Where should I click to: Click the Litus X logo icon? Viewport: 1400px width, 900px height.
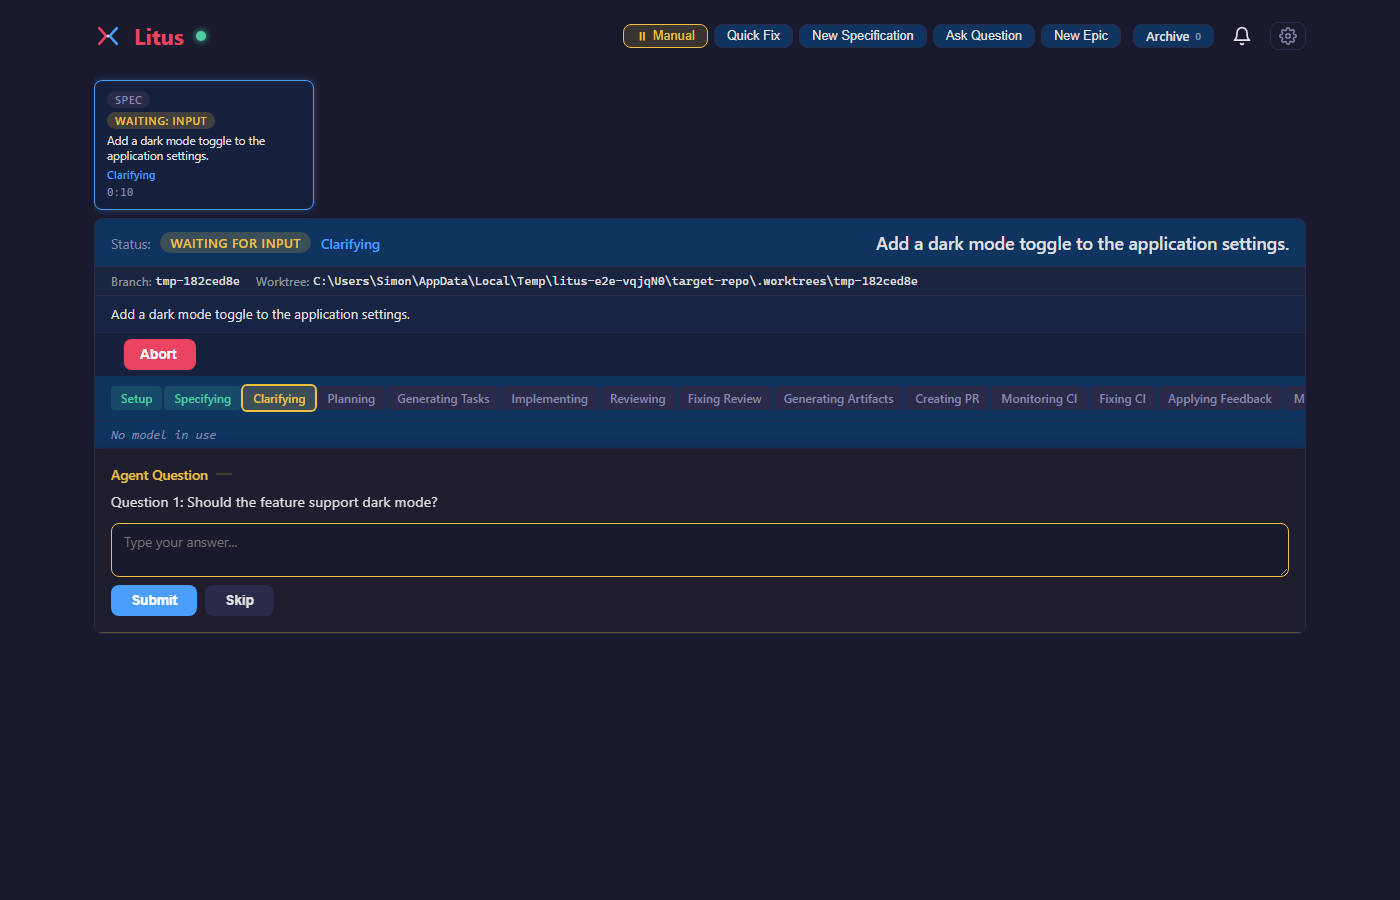(x=108, y=36)
